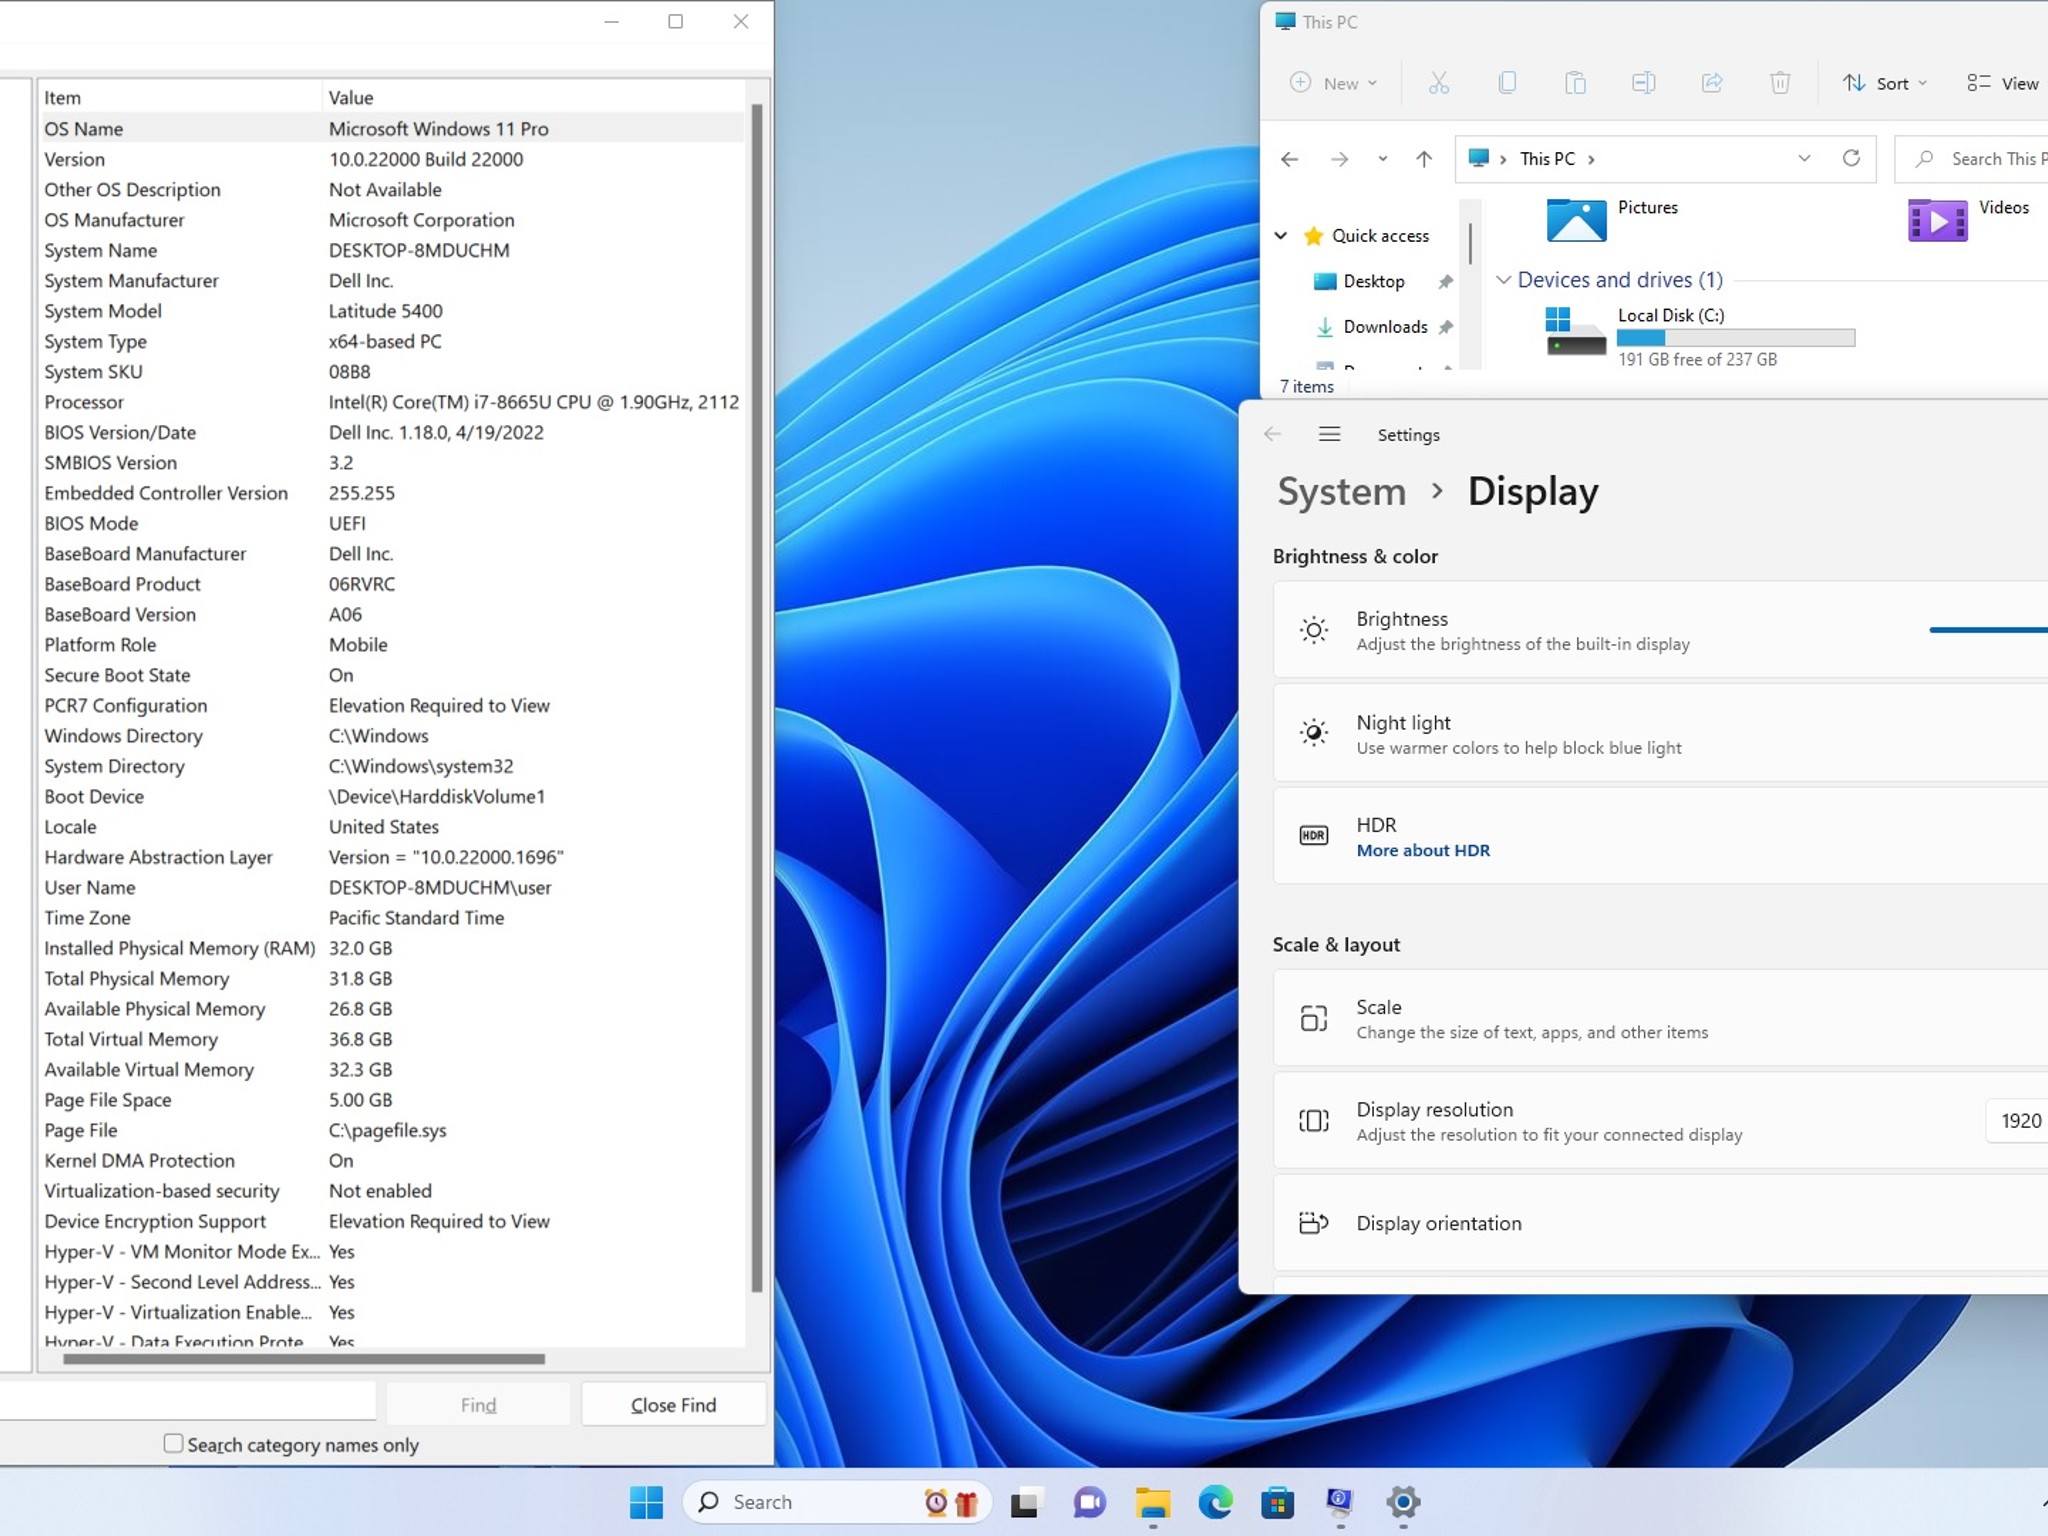Open the Settings navigation menu
This screenshot has height=1536, width=2048.
(1330, 434)
